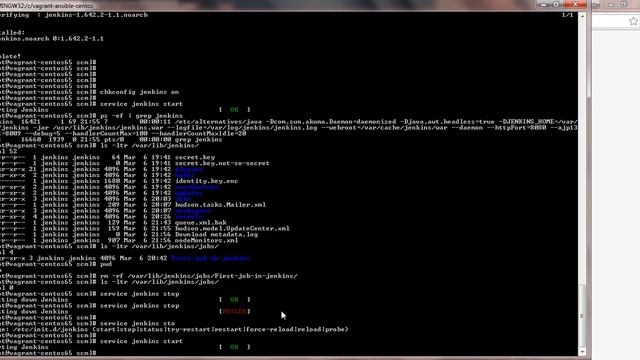Minimize the MINGW32 terminal window
Screen dimensions: 640x360
544,4
